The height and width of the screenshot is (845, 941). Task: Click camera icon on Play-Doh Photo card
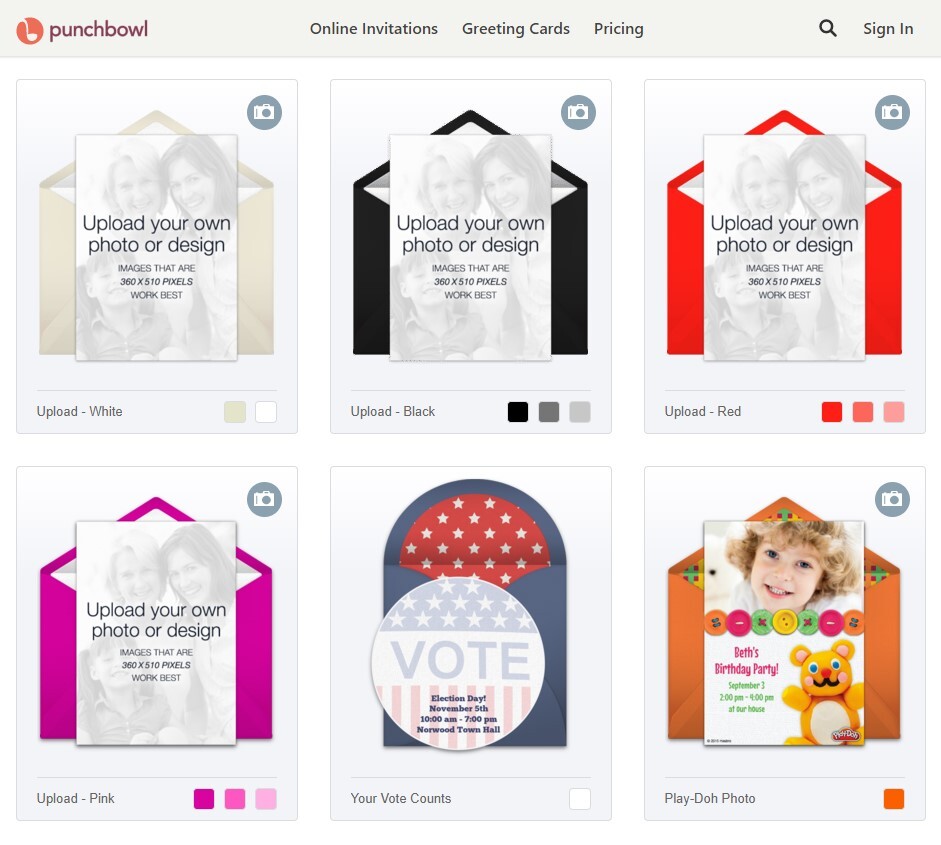(x=892, y=499)
